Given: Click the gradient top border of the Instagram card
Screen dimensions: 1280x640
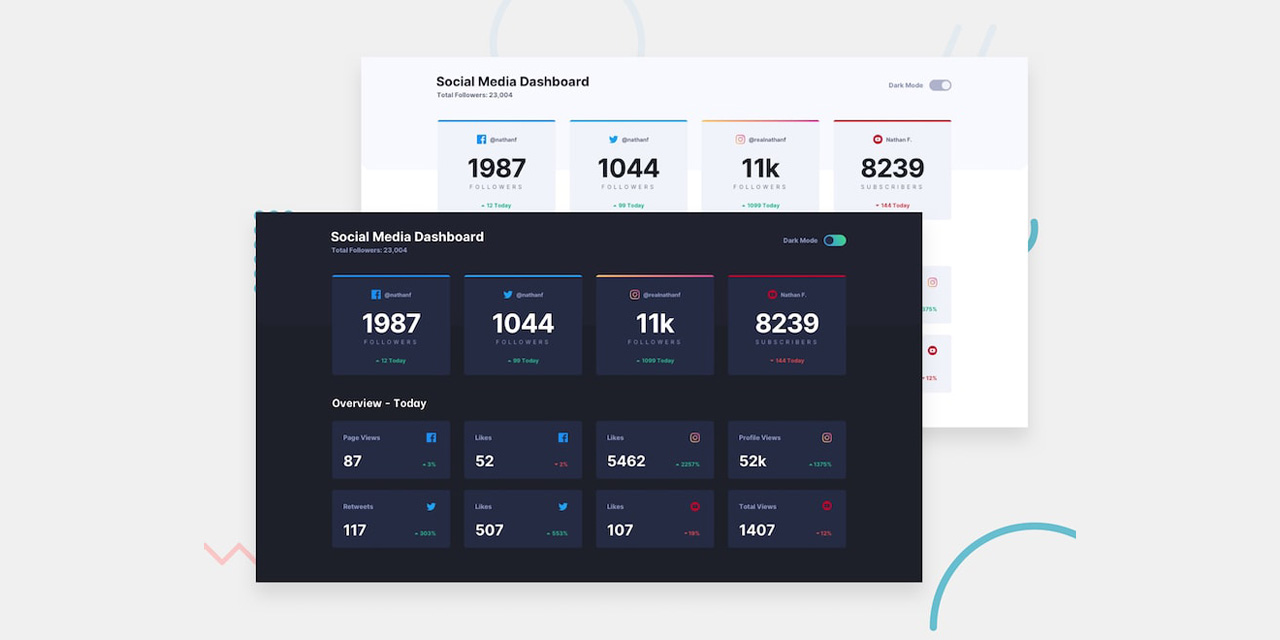Looking at the screenshot, I should click(655, 276).
